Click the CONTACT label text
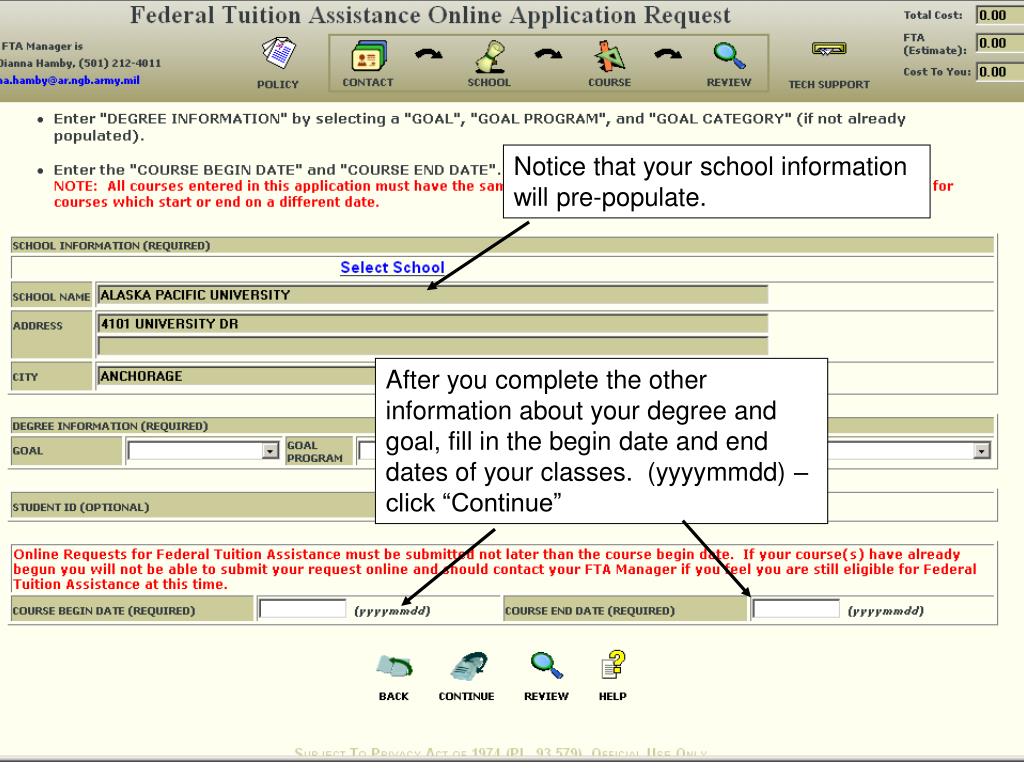1024x768 pixels. (x=368, y=82)
